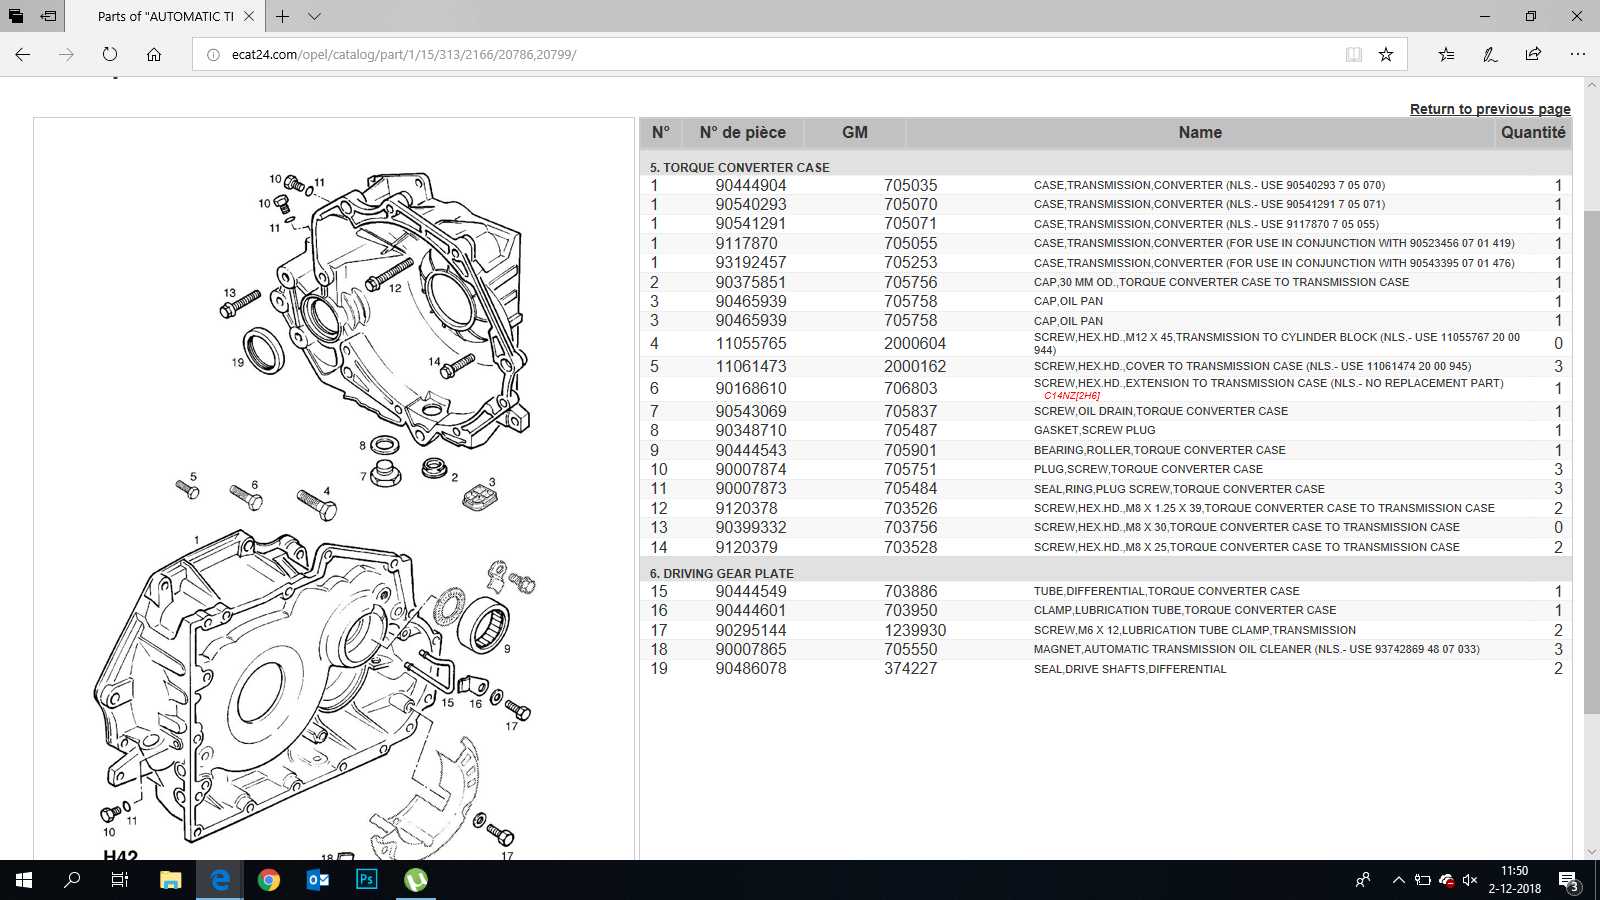
Task: Open uTorrent from taskbar
Action: coord(416,880)
